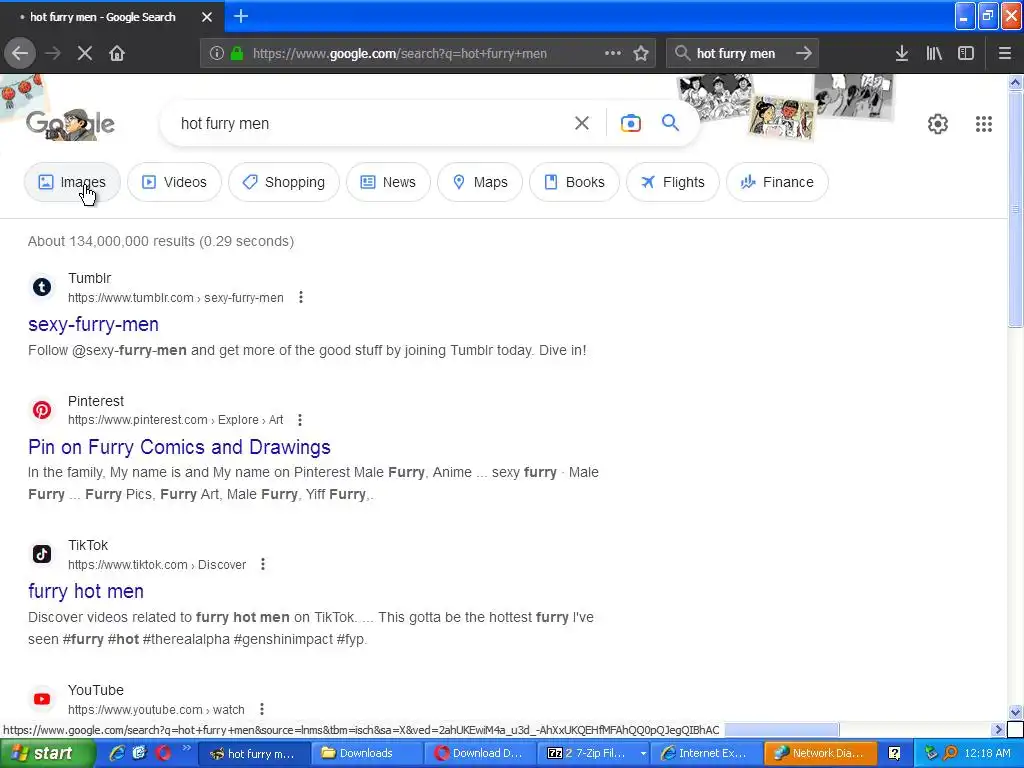Switch to the Finance search tab

click(x=777, y=182)
